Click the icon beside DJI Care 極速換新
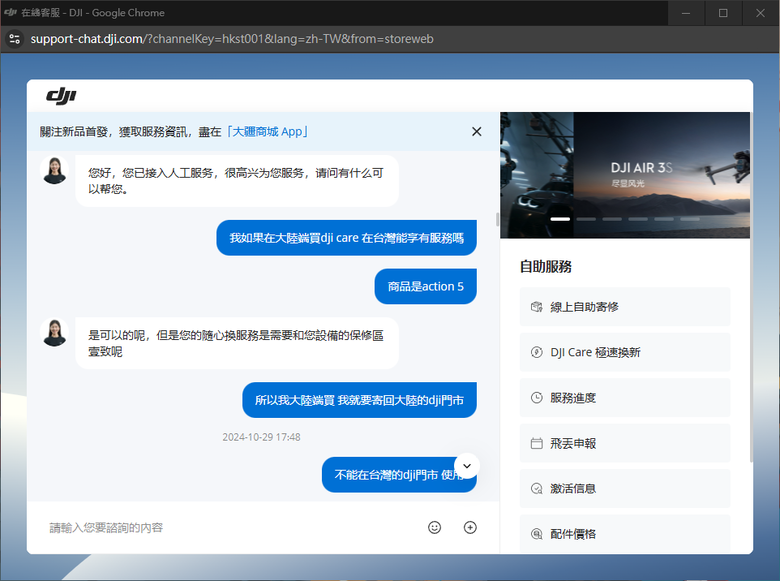The height and width of the screenshot is (581, 780). (x=537, y=352)
